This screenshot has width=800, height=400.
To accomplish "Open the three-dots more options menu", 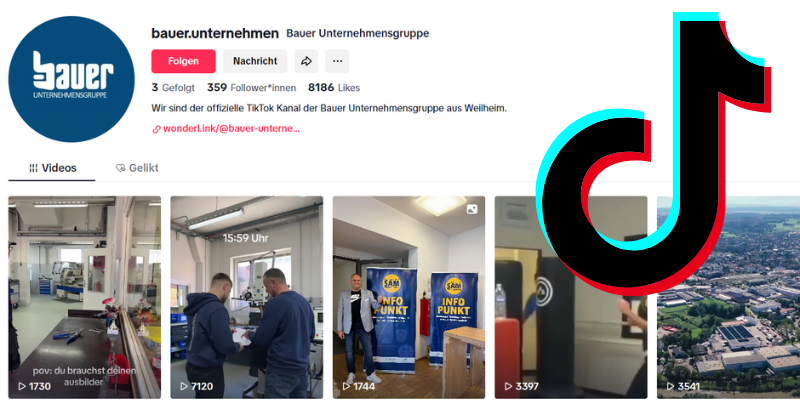I will 337,61.
